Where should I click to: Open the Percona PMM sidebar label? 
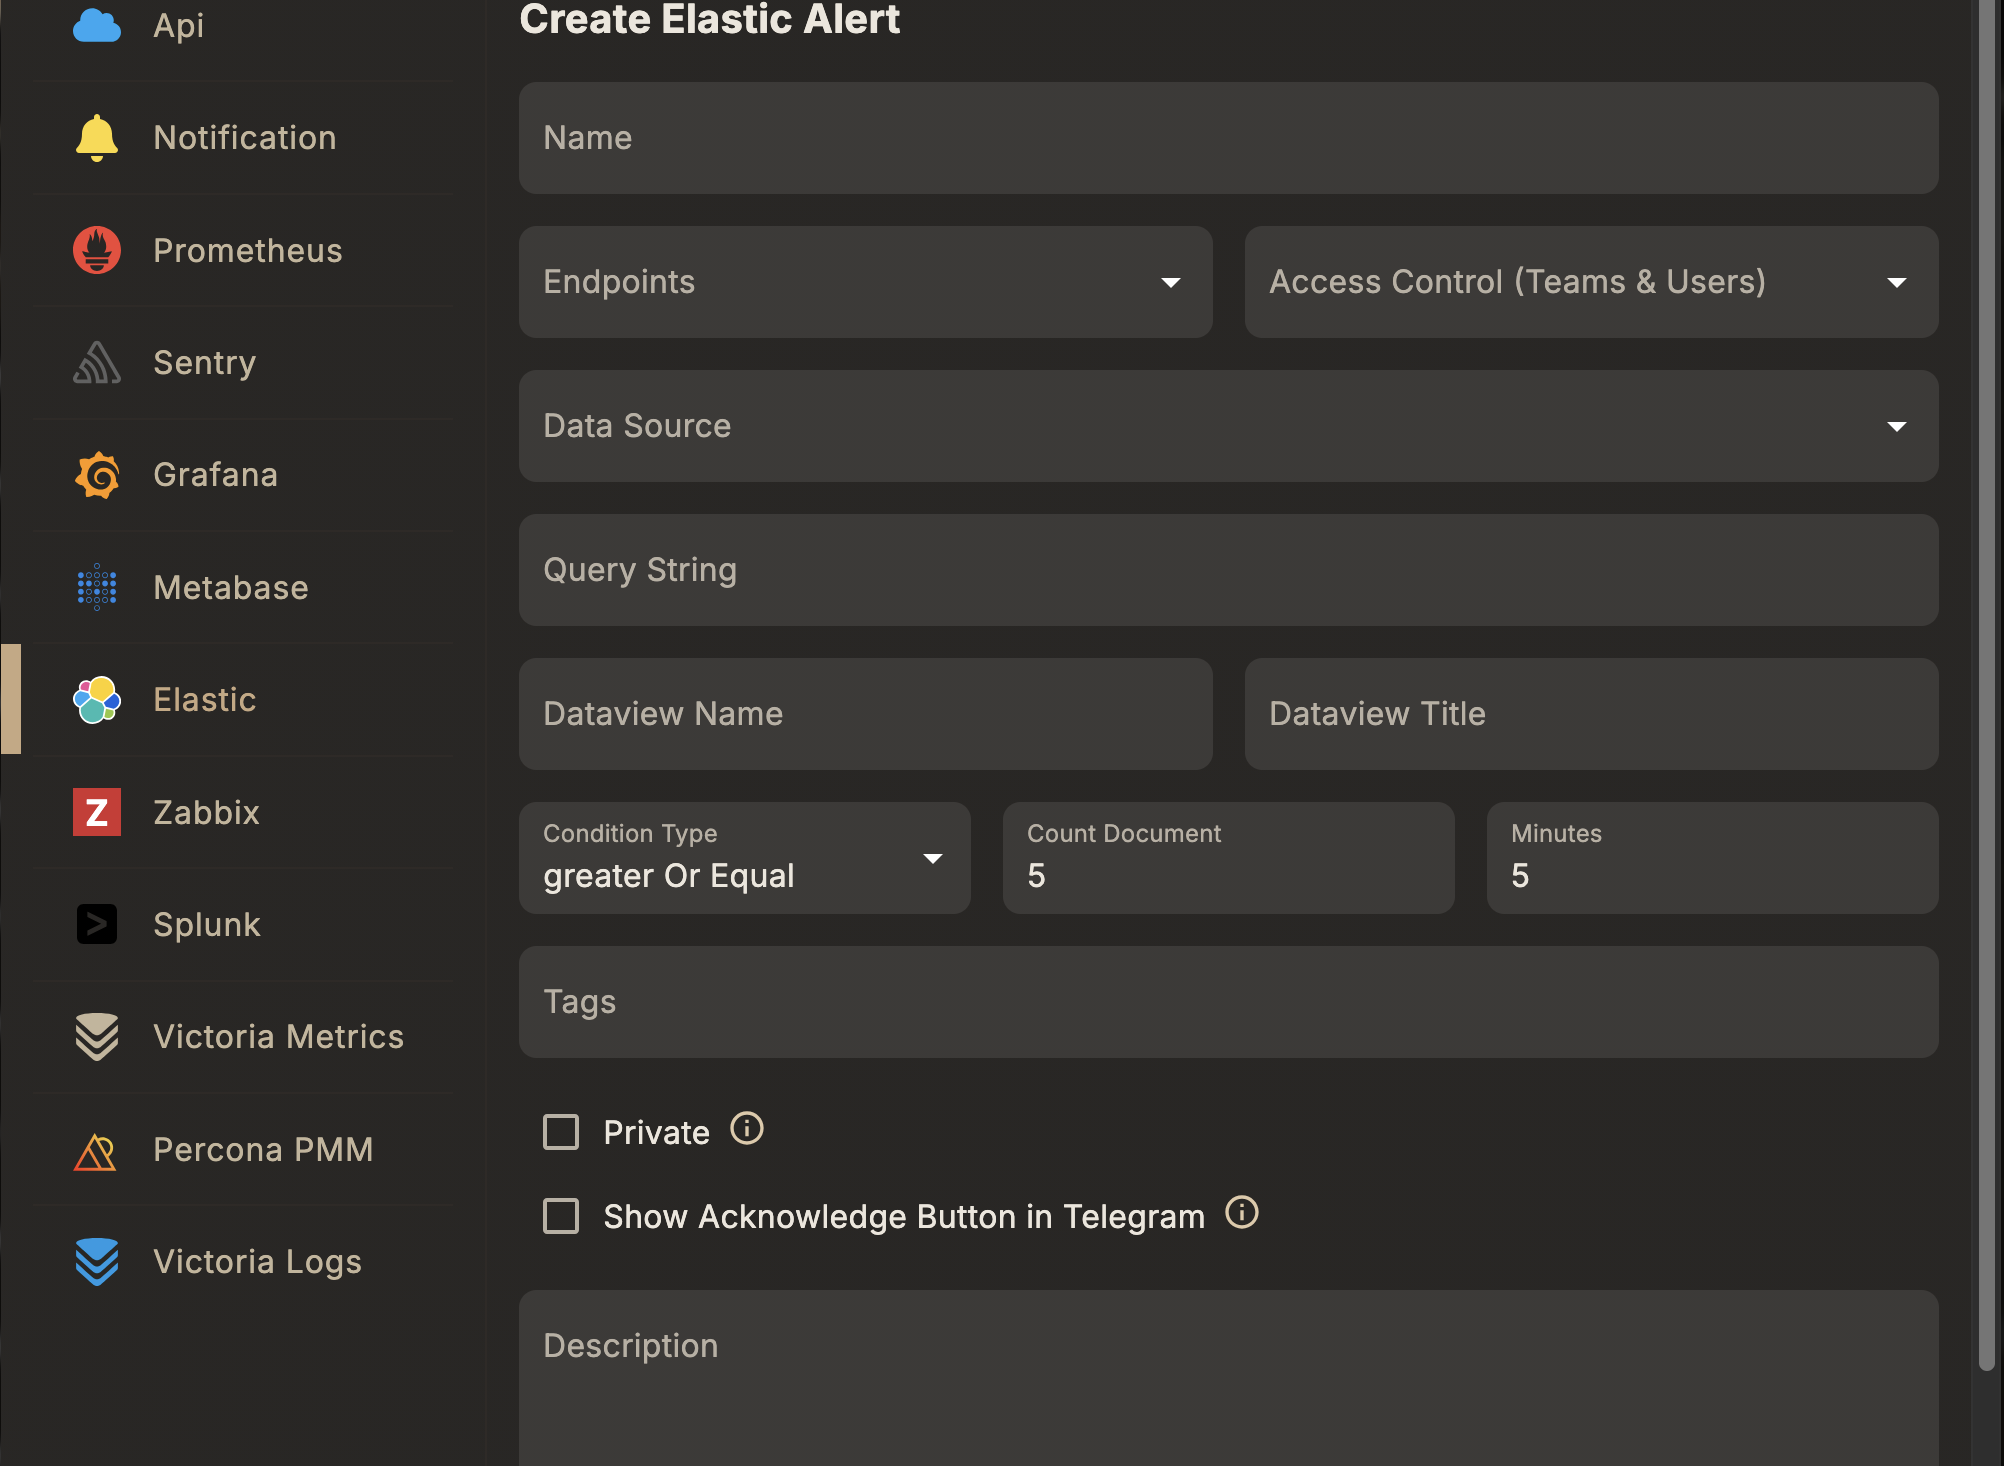pos(264,1150)
